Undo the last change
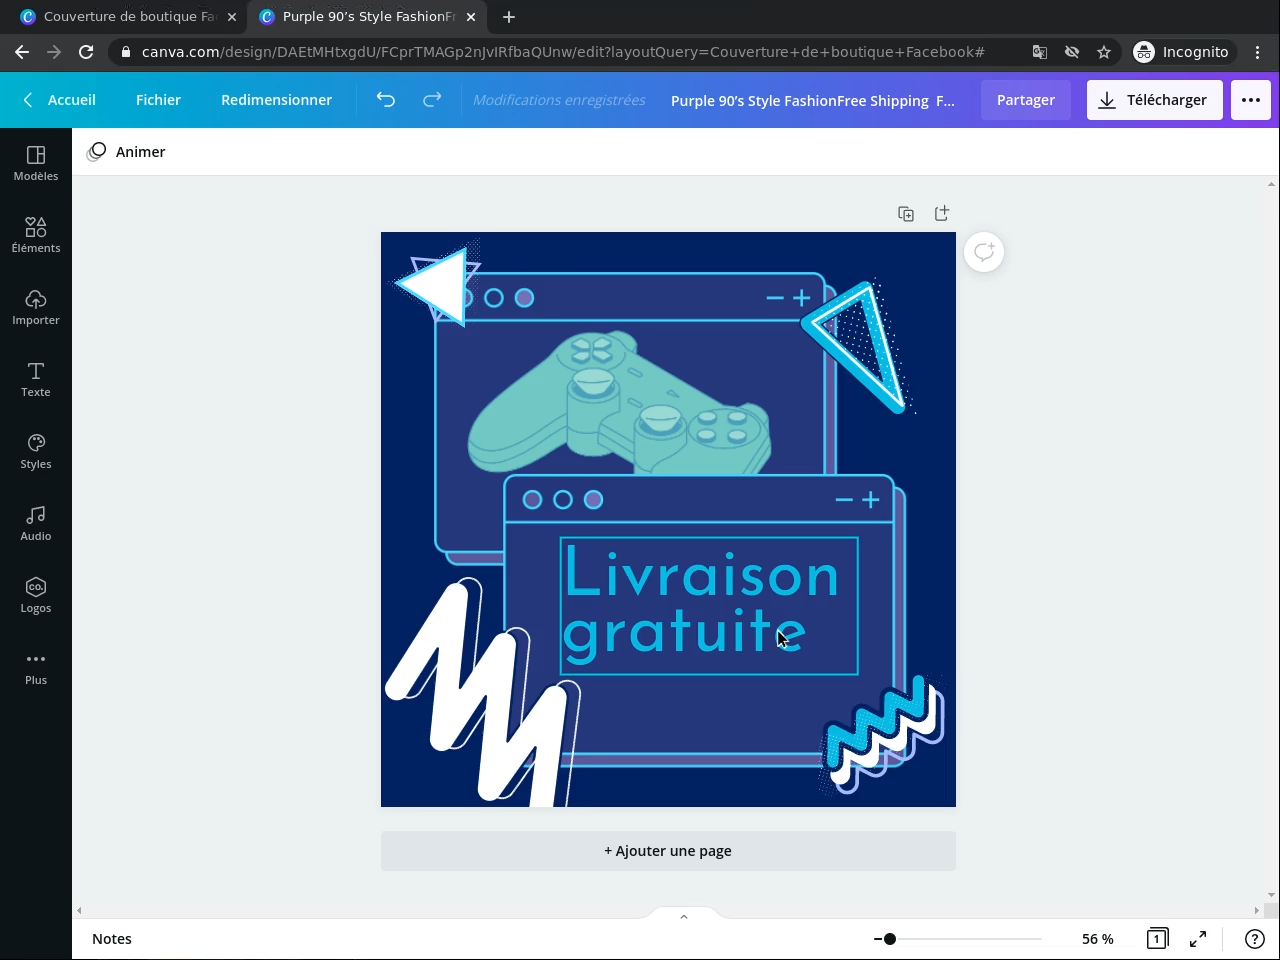The width and height of the screenshot is (1280, 960). coord(386,100)
